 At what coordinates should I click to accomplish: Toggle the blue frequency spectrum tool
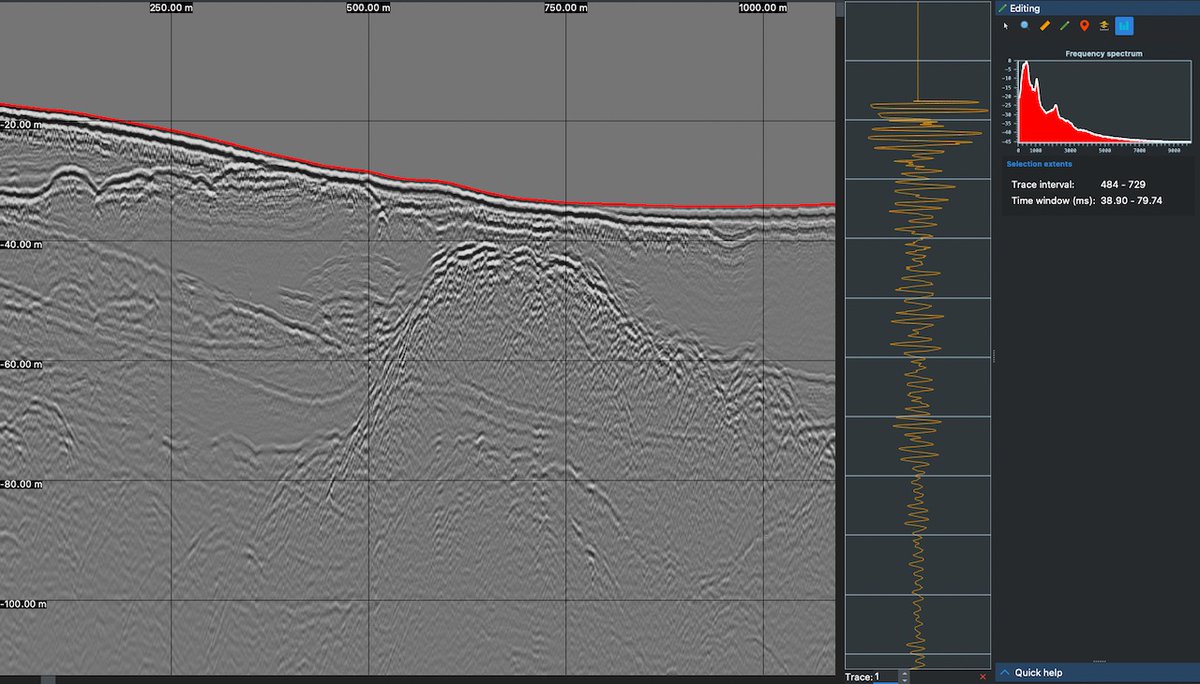pos(1124,25)
